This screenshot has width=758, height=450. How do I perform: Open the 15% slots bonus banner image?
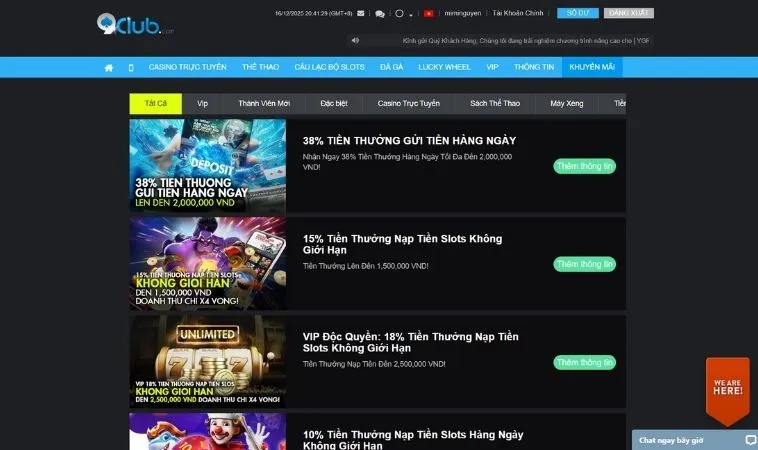(207, 263)
